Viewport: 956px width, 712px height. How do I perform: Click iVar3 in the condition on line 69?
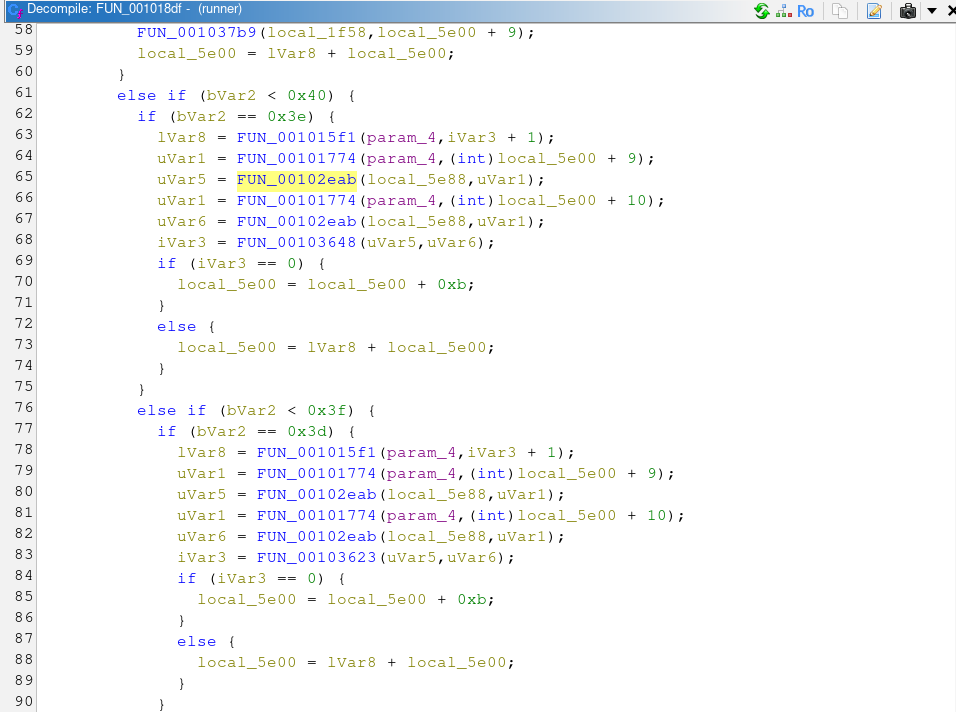pos(221,264)
